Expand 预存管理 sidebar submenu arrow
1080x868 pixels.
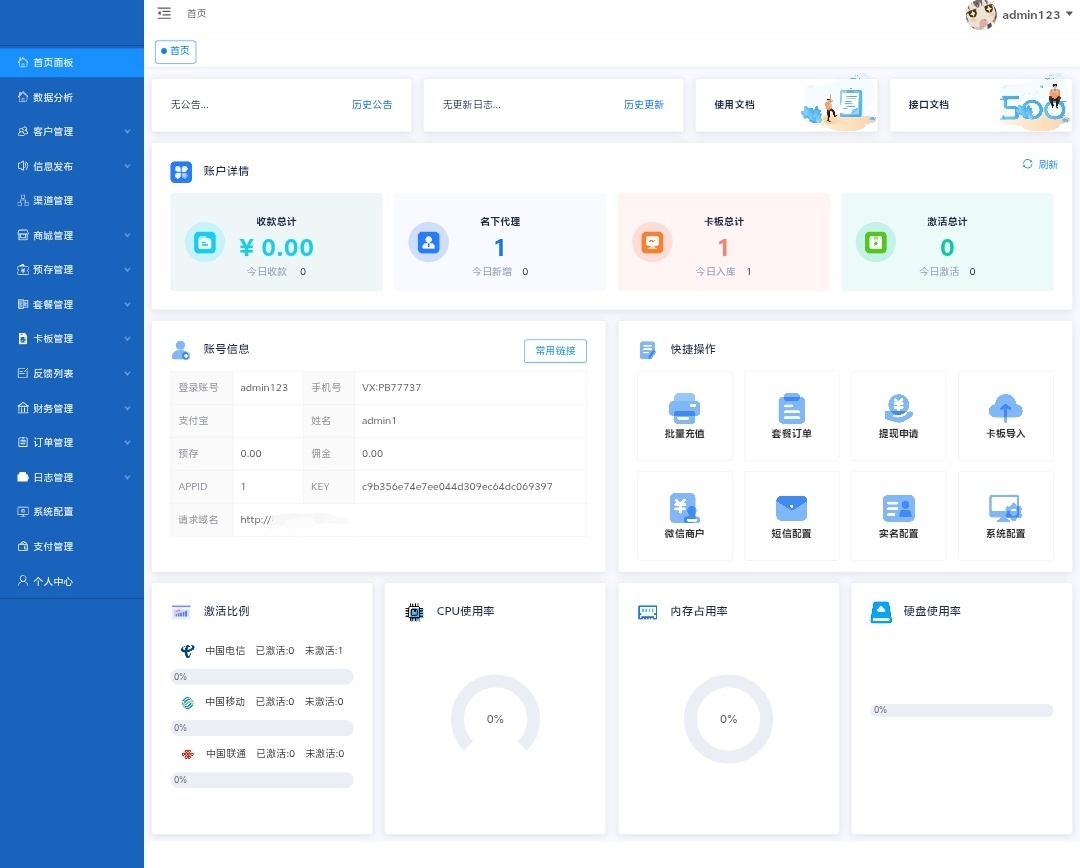tap(127, 269)
